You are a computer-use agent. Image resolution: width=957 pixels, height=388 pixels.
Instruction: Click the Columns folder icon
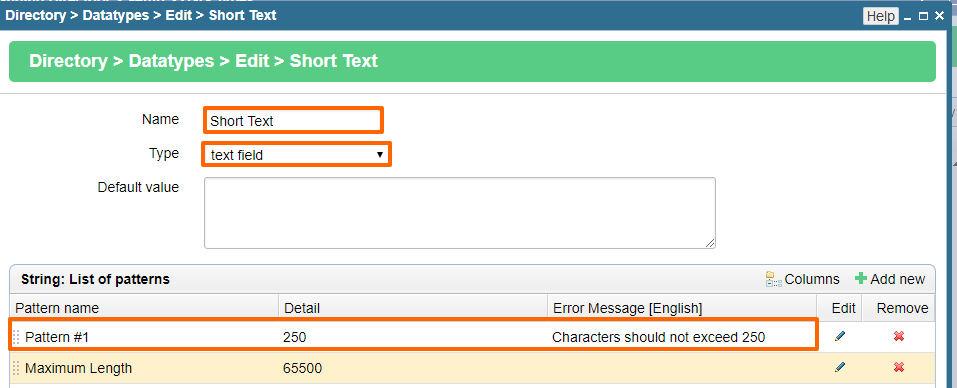pos(773,279)
